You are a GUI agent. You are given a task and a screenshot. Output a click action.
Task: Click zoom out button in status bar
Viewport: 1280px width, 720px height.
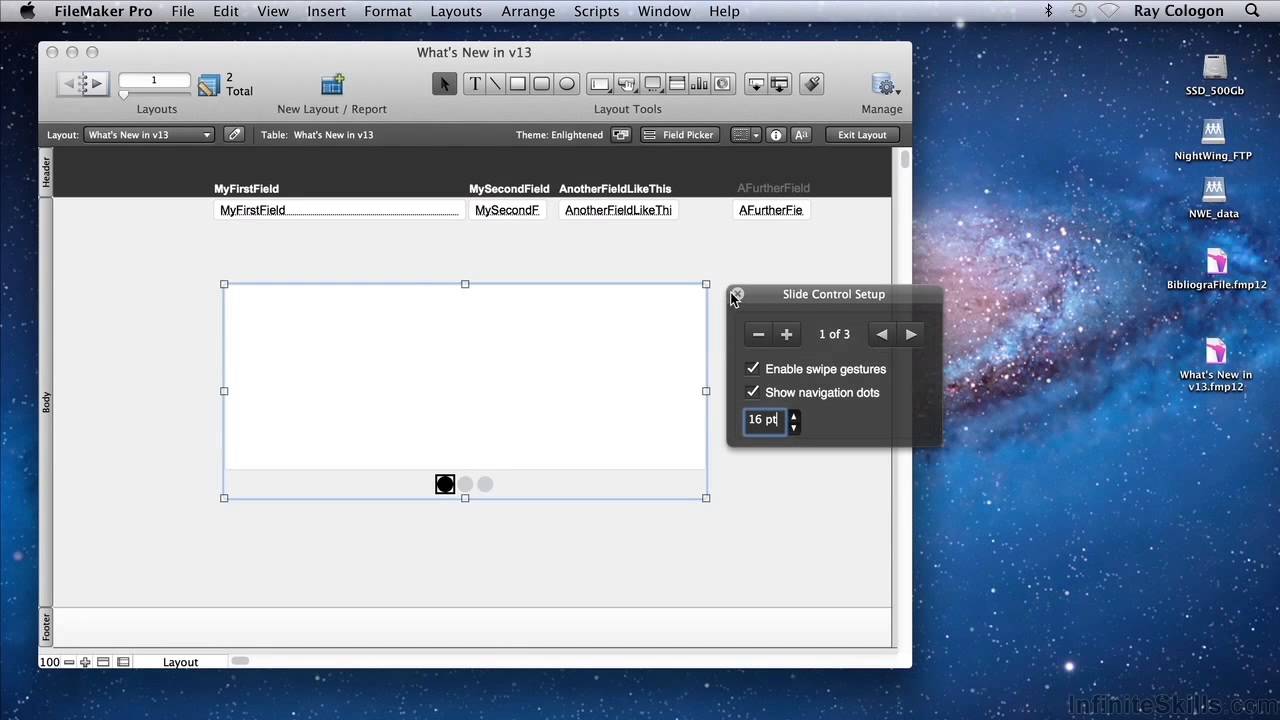tap(69, 662)
